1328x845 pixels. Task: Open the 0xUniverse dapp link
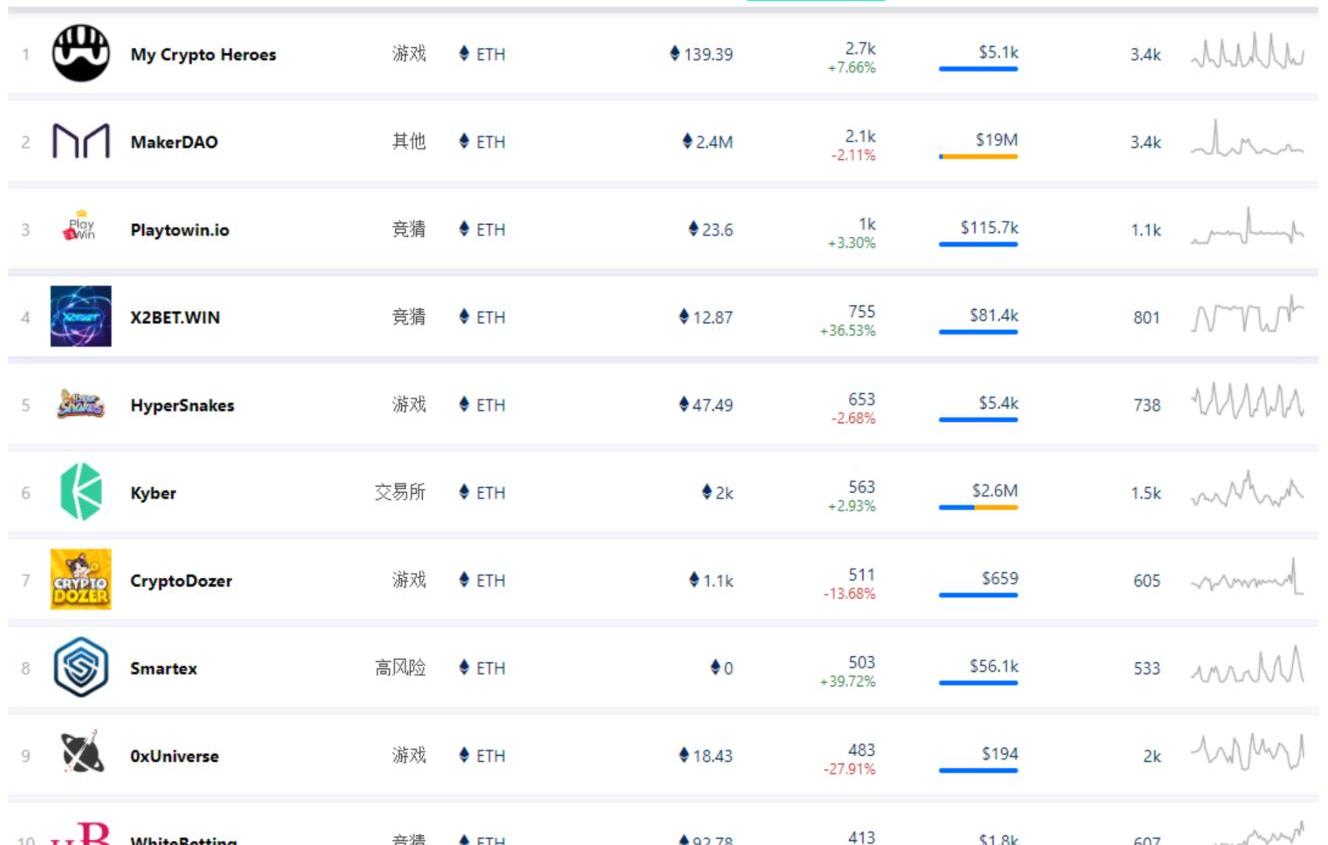point(175,756)
